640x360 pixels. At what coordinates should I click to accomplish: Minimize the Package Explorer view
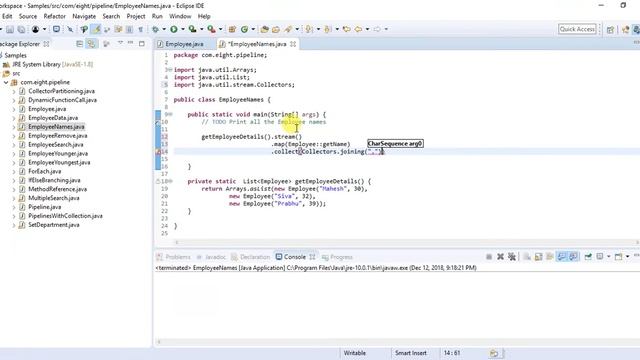pyautogui.click(x=131, y=43)
